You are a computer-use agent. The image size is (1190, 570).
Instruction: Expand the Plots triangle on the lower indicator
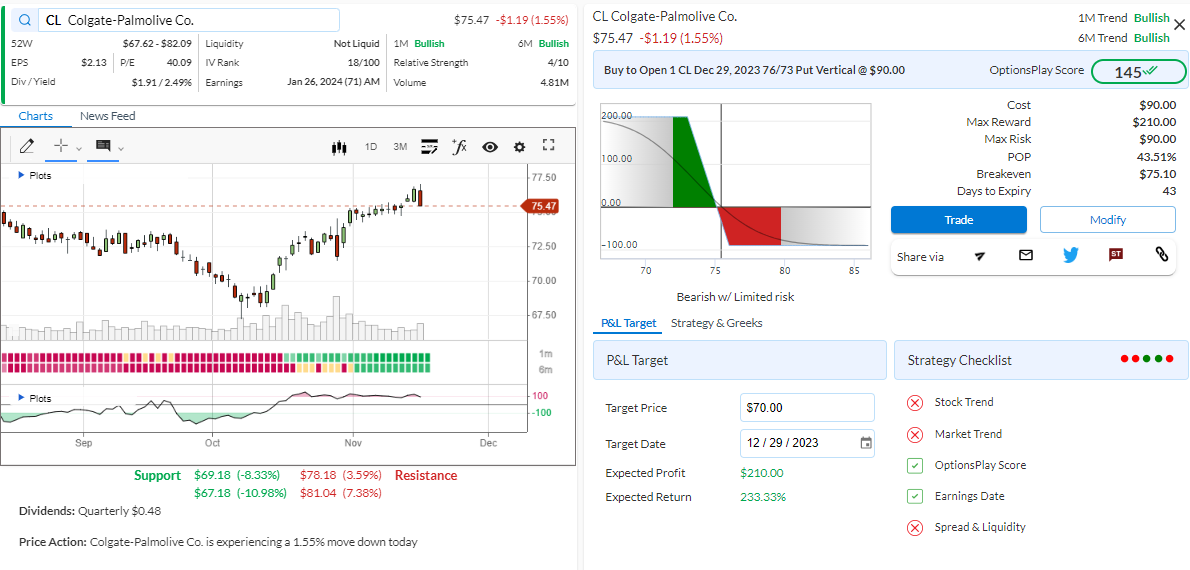[20, 398]
